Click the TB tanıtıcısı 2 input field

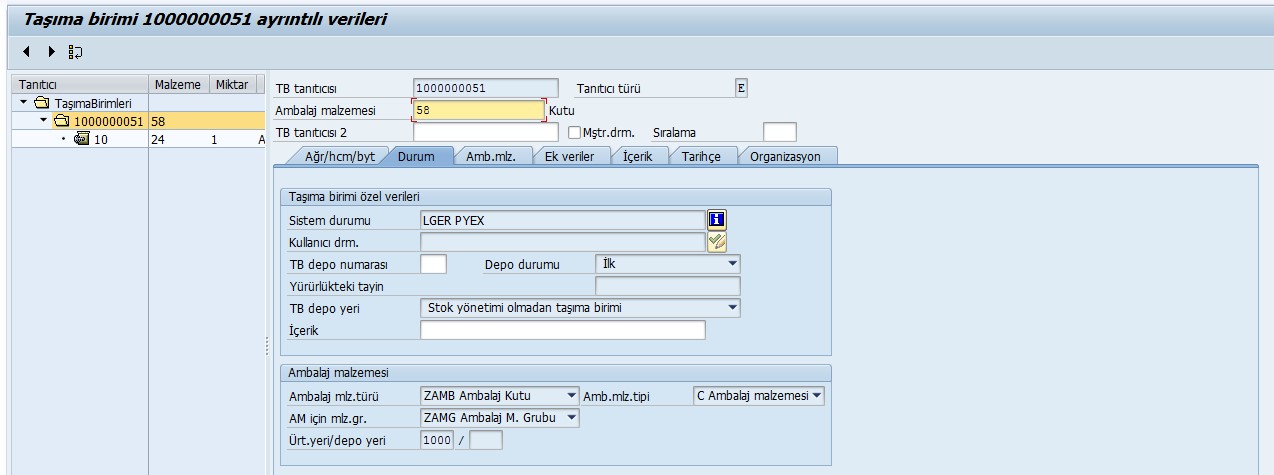[x=485, y=132]
